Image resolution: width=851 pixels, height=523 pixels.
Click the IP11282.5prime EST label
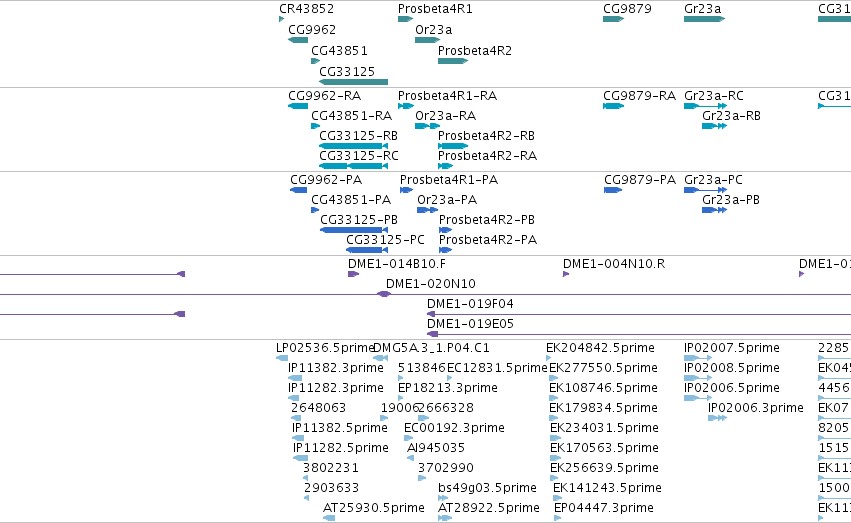(x=341, y=448)
